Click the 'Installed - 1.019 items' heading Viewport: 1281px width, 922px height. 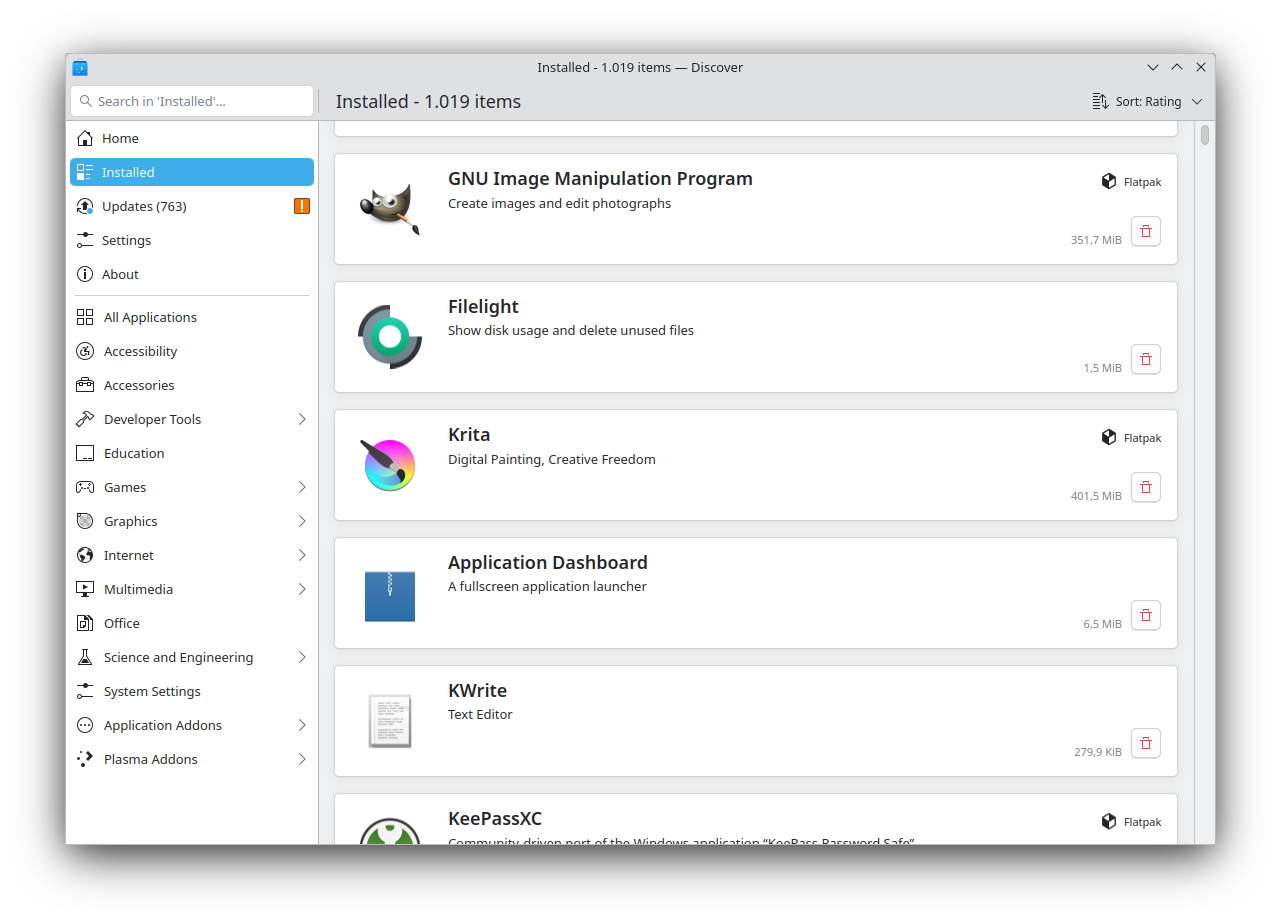tap(428, 101)
